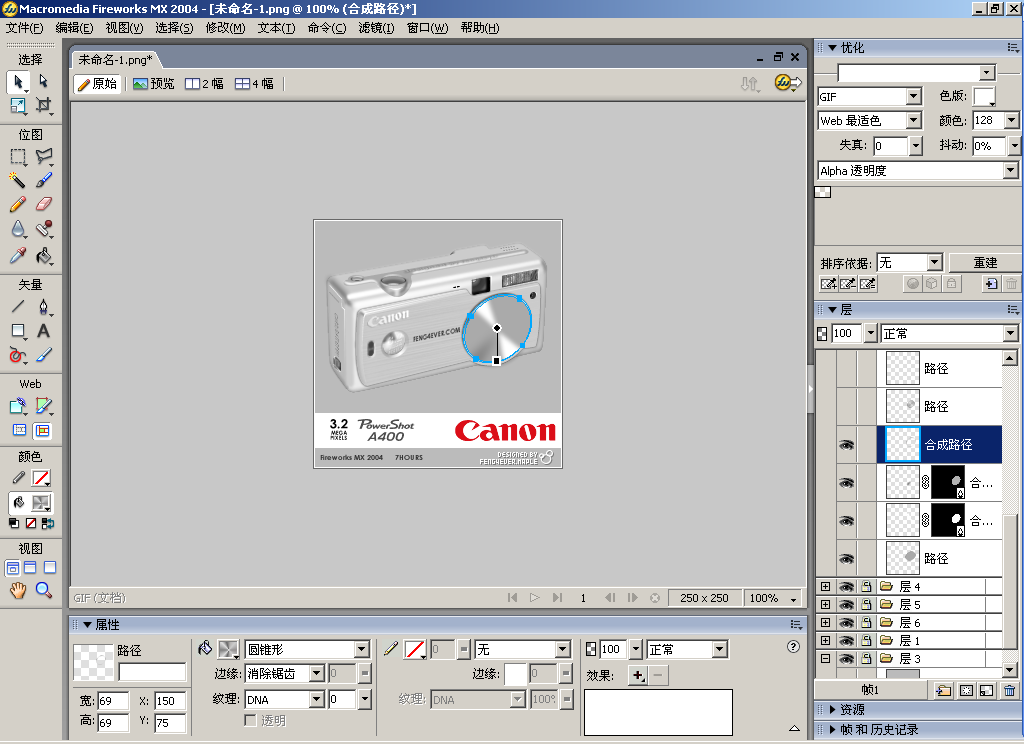The image size is (1024, 744).
Task: Select the Rubber Stamp tool
Action: pyautogui.click(x=43, y=229)
